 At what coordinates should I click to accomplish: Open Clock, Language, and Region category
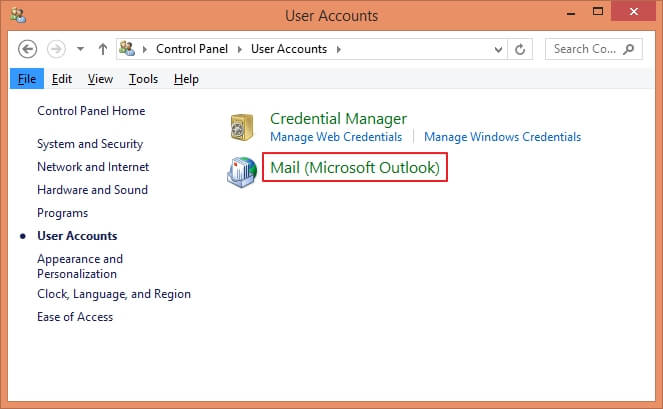(114, 294)
